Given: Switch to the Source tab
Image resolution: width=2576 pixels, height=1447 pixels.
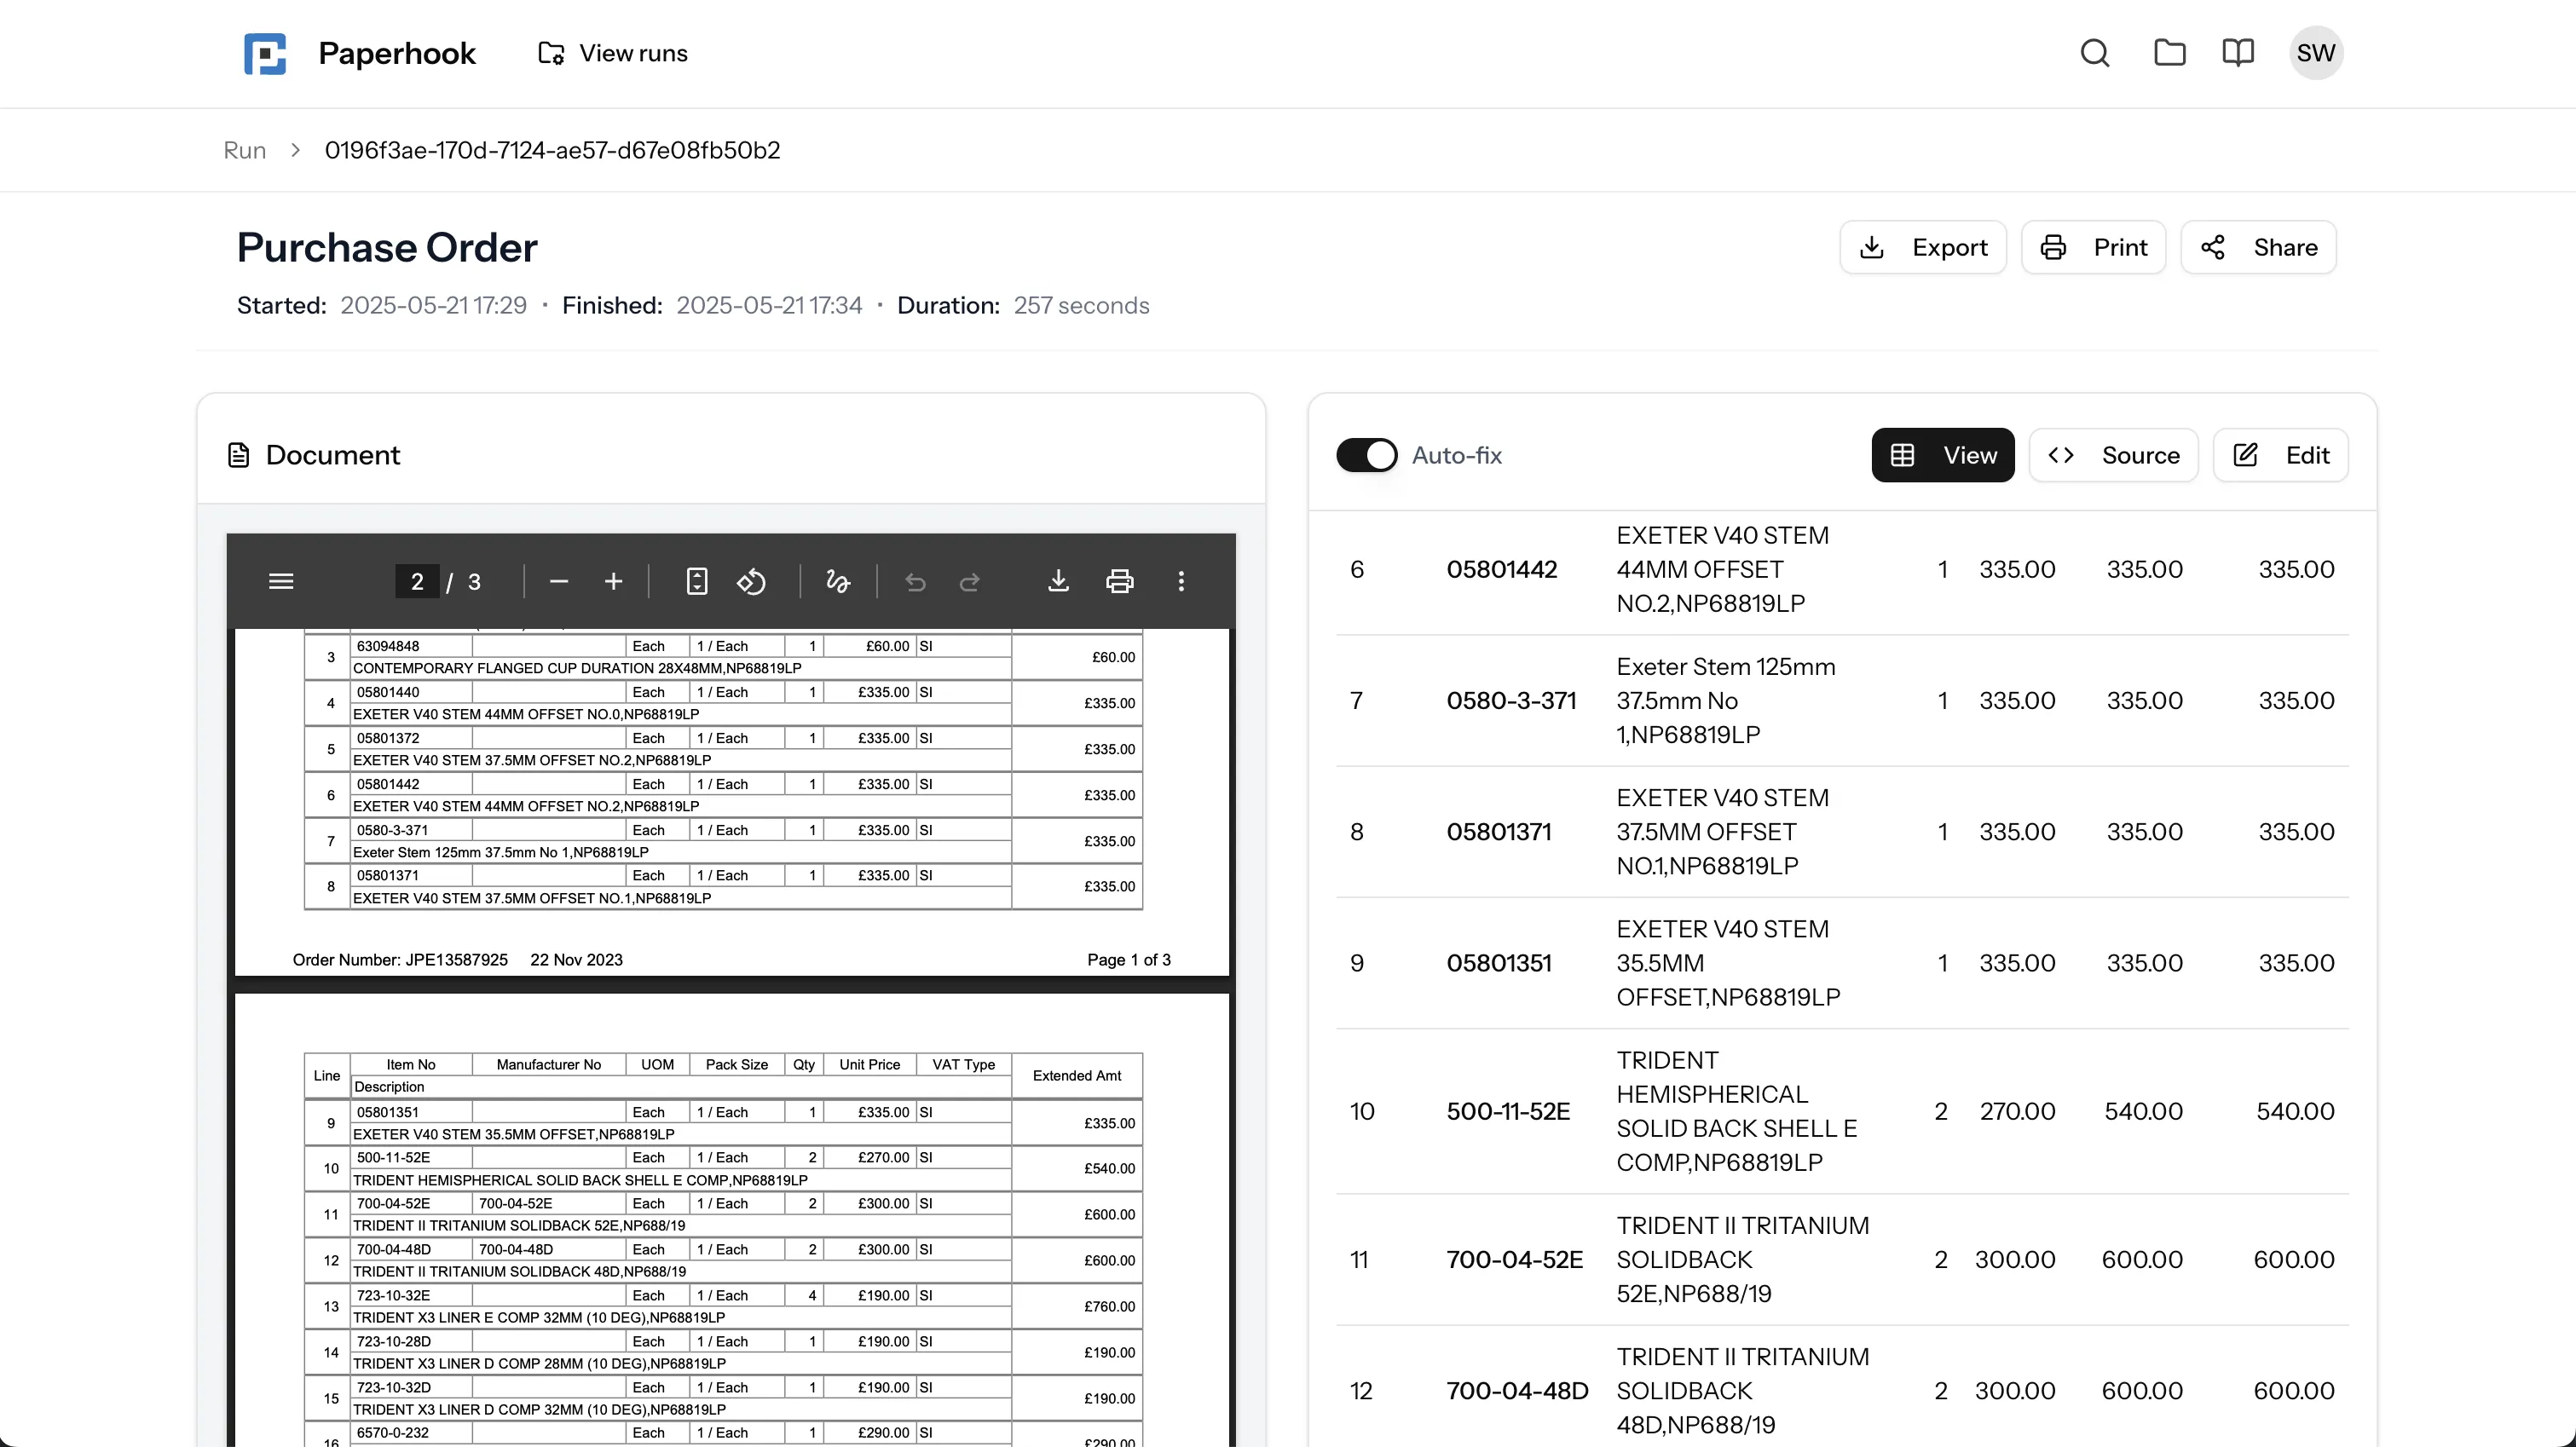Looking at the screenshot, I should tap(2113, 455).
